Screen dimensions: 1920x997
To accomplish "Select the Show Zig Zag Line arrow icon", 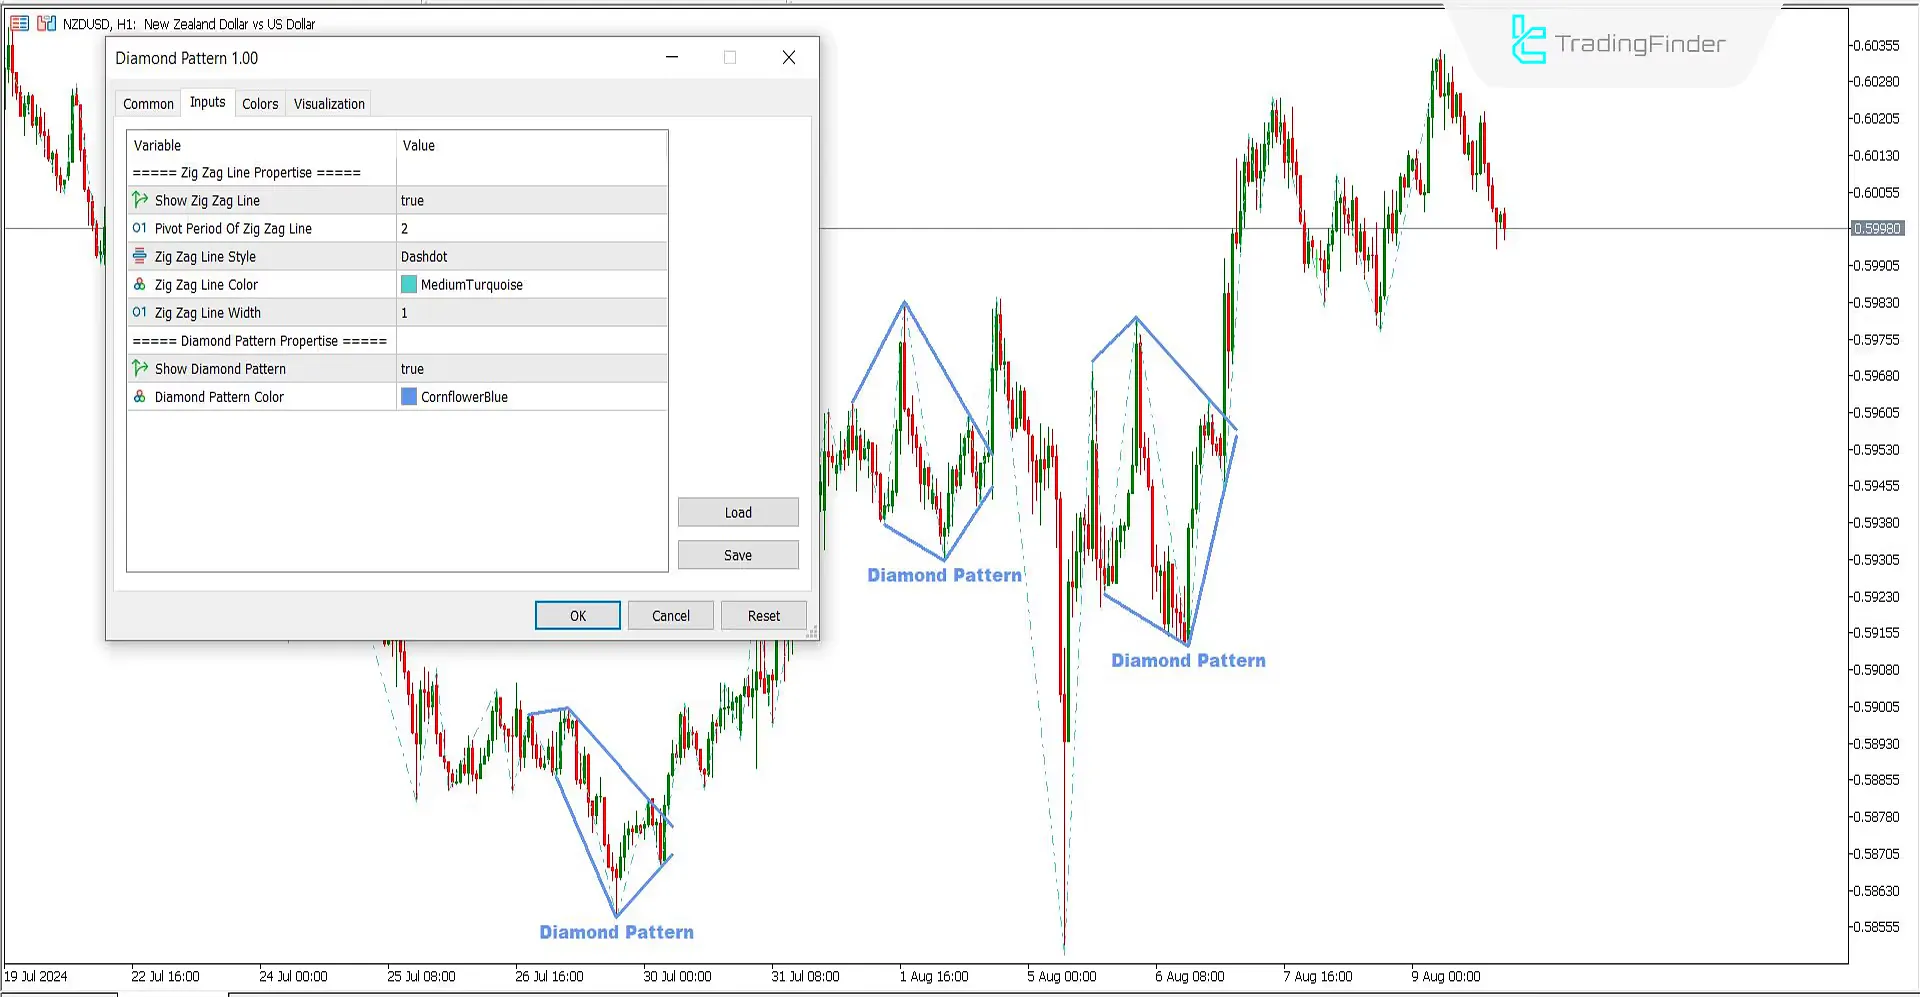I will click(x=139, y=199).
